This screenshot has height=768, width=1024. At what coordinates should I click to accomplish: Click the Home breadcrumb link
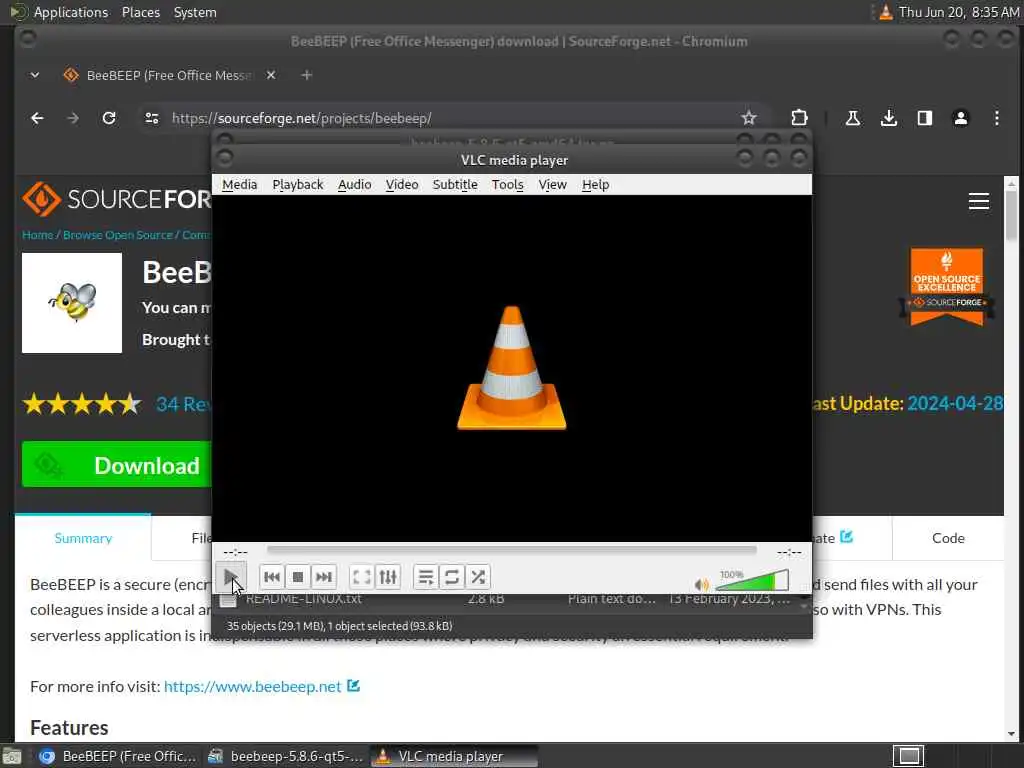click(37, 235)
